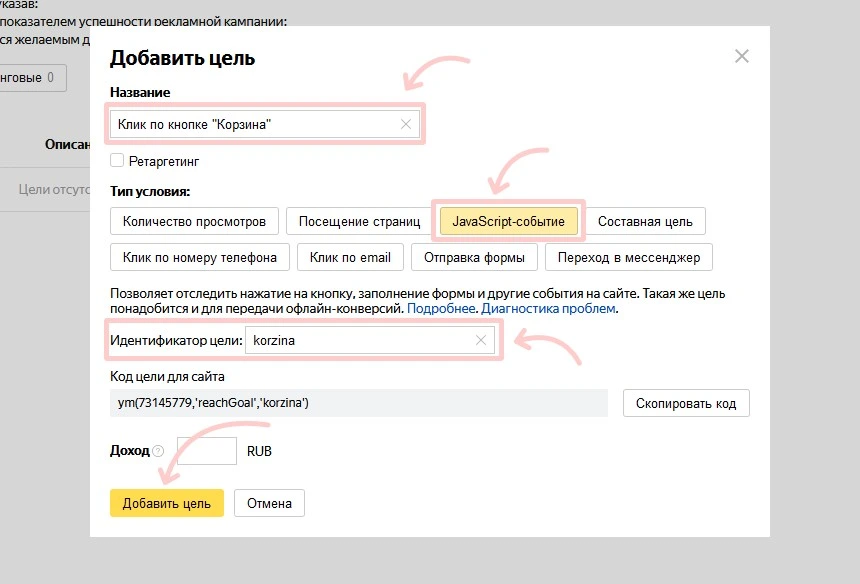The image size is (860, 584).
Task: Click the Скопировать код button
Action: pyautogui.click(x=685, y=403)
